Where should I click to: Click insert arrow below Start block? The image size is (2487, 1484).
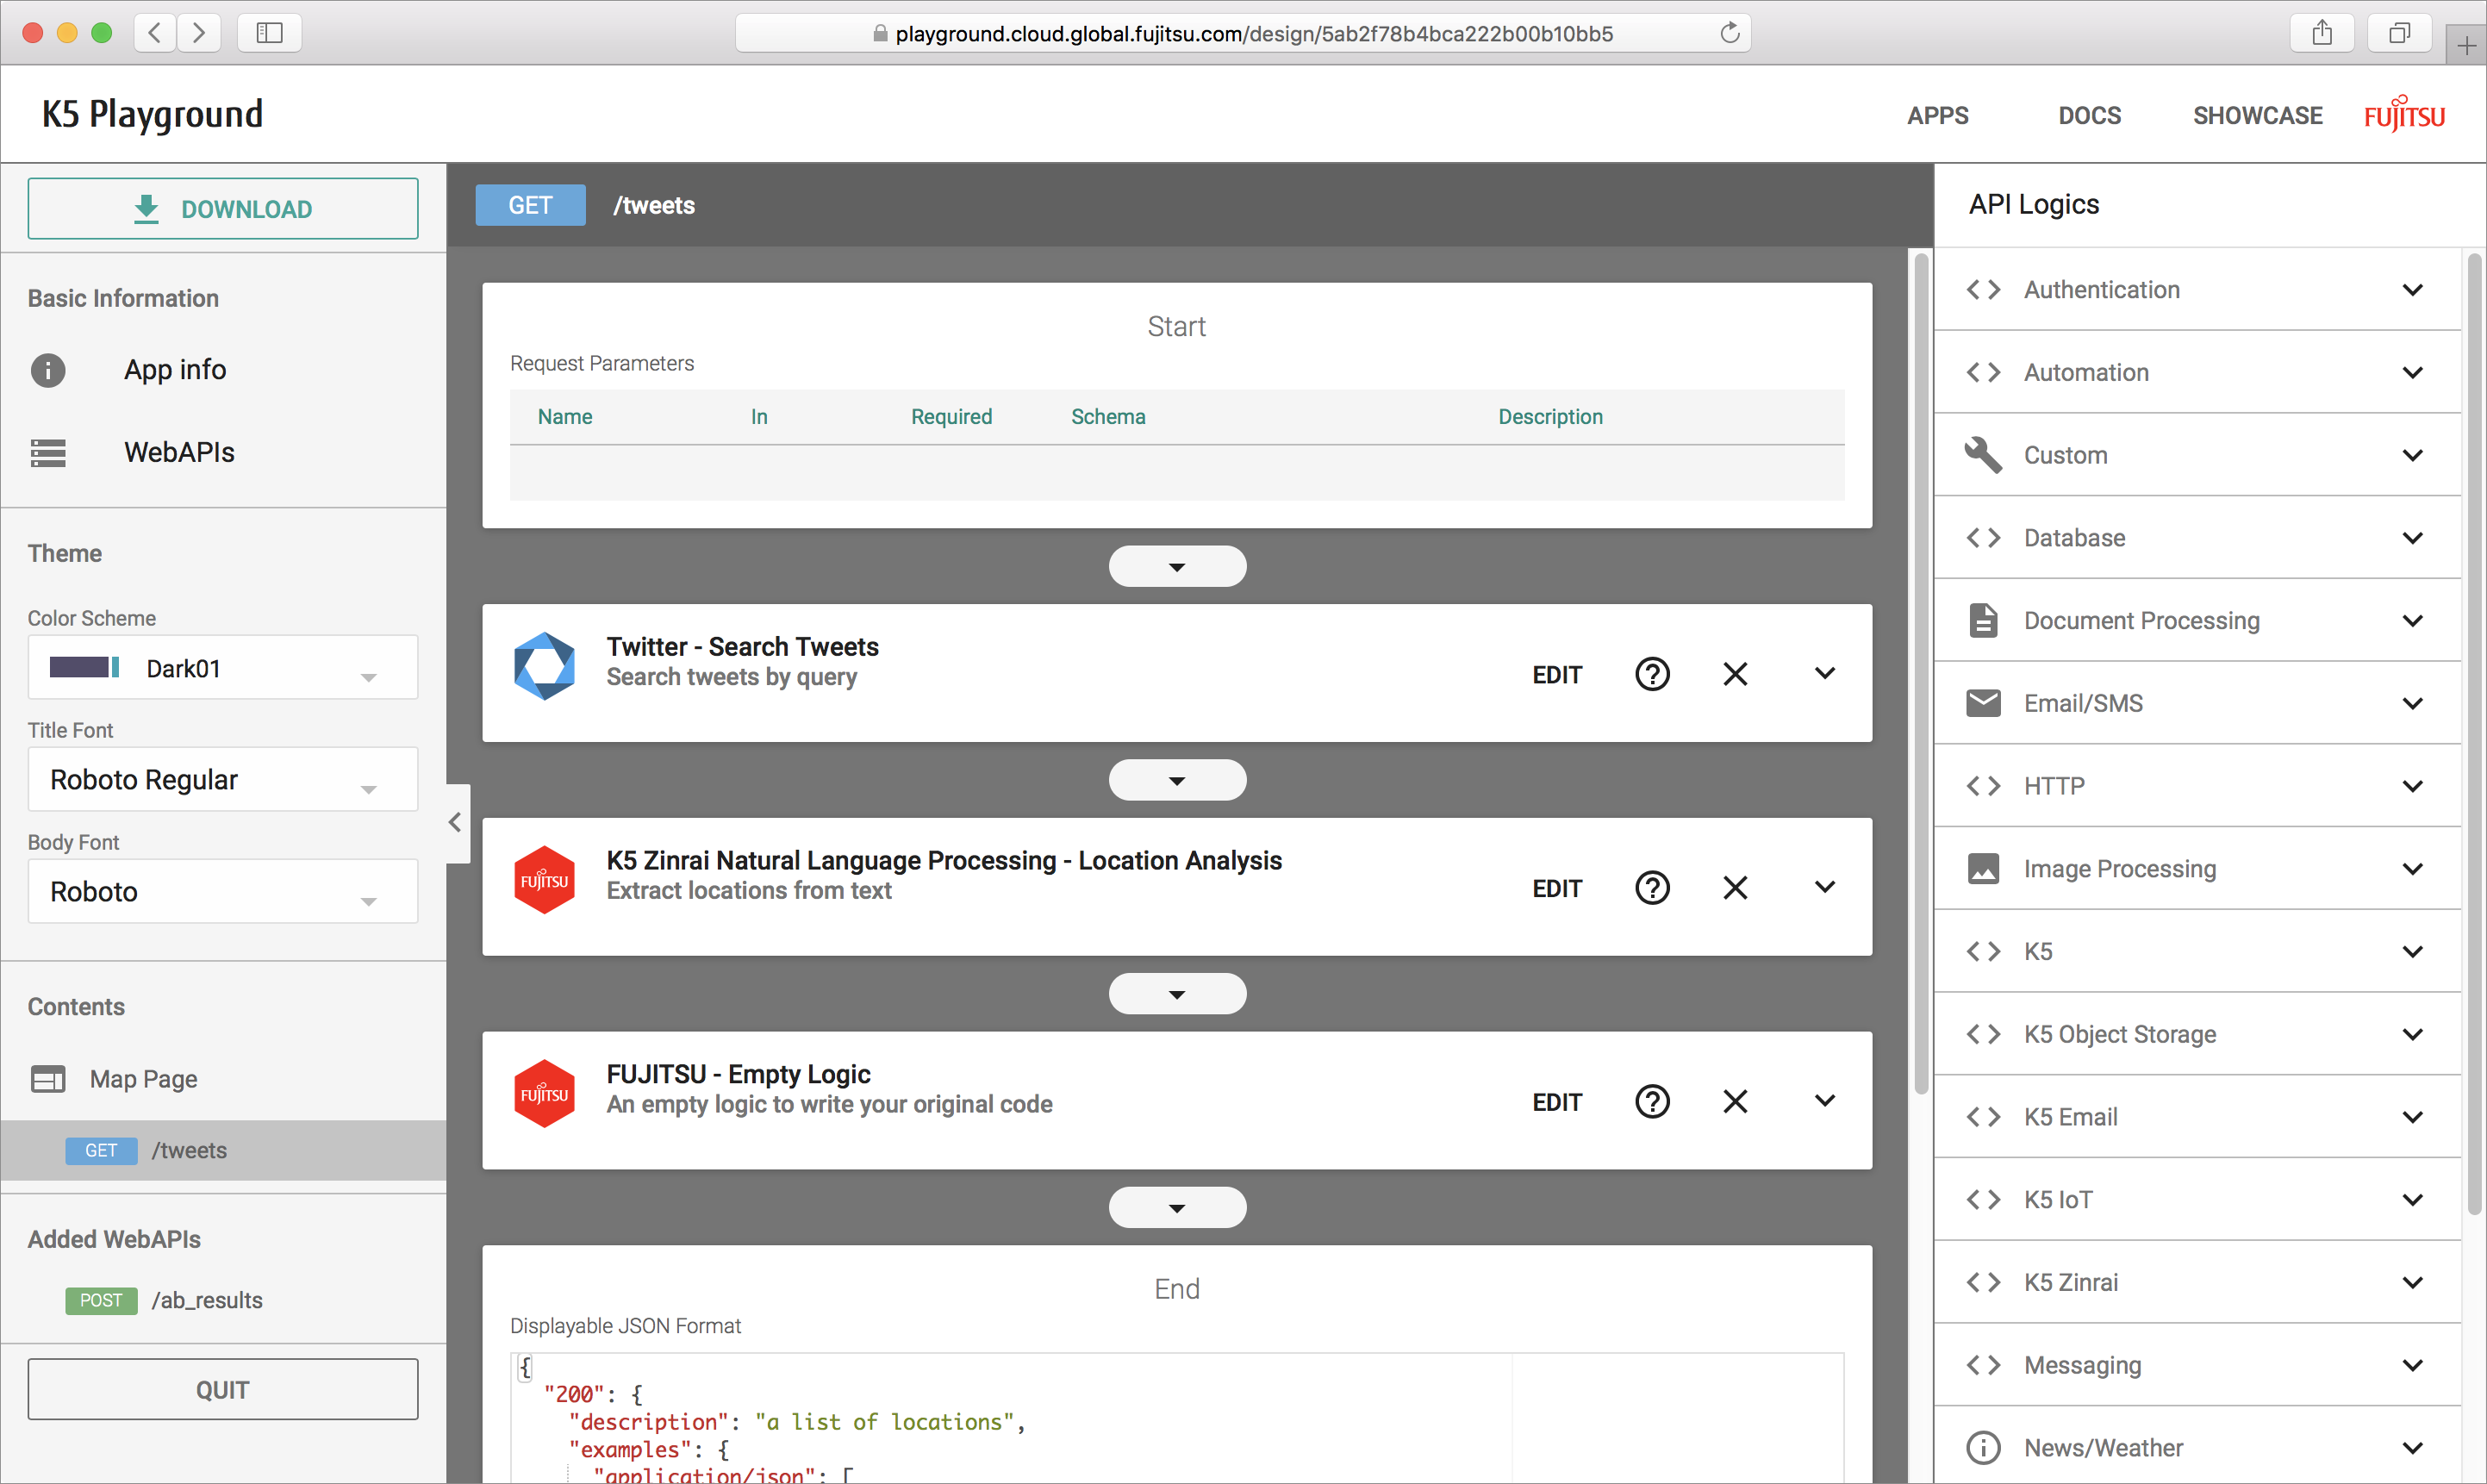1177,567
